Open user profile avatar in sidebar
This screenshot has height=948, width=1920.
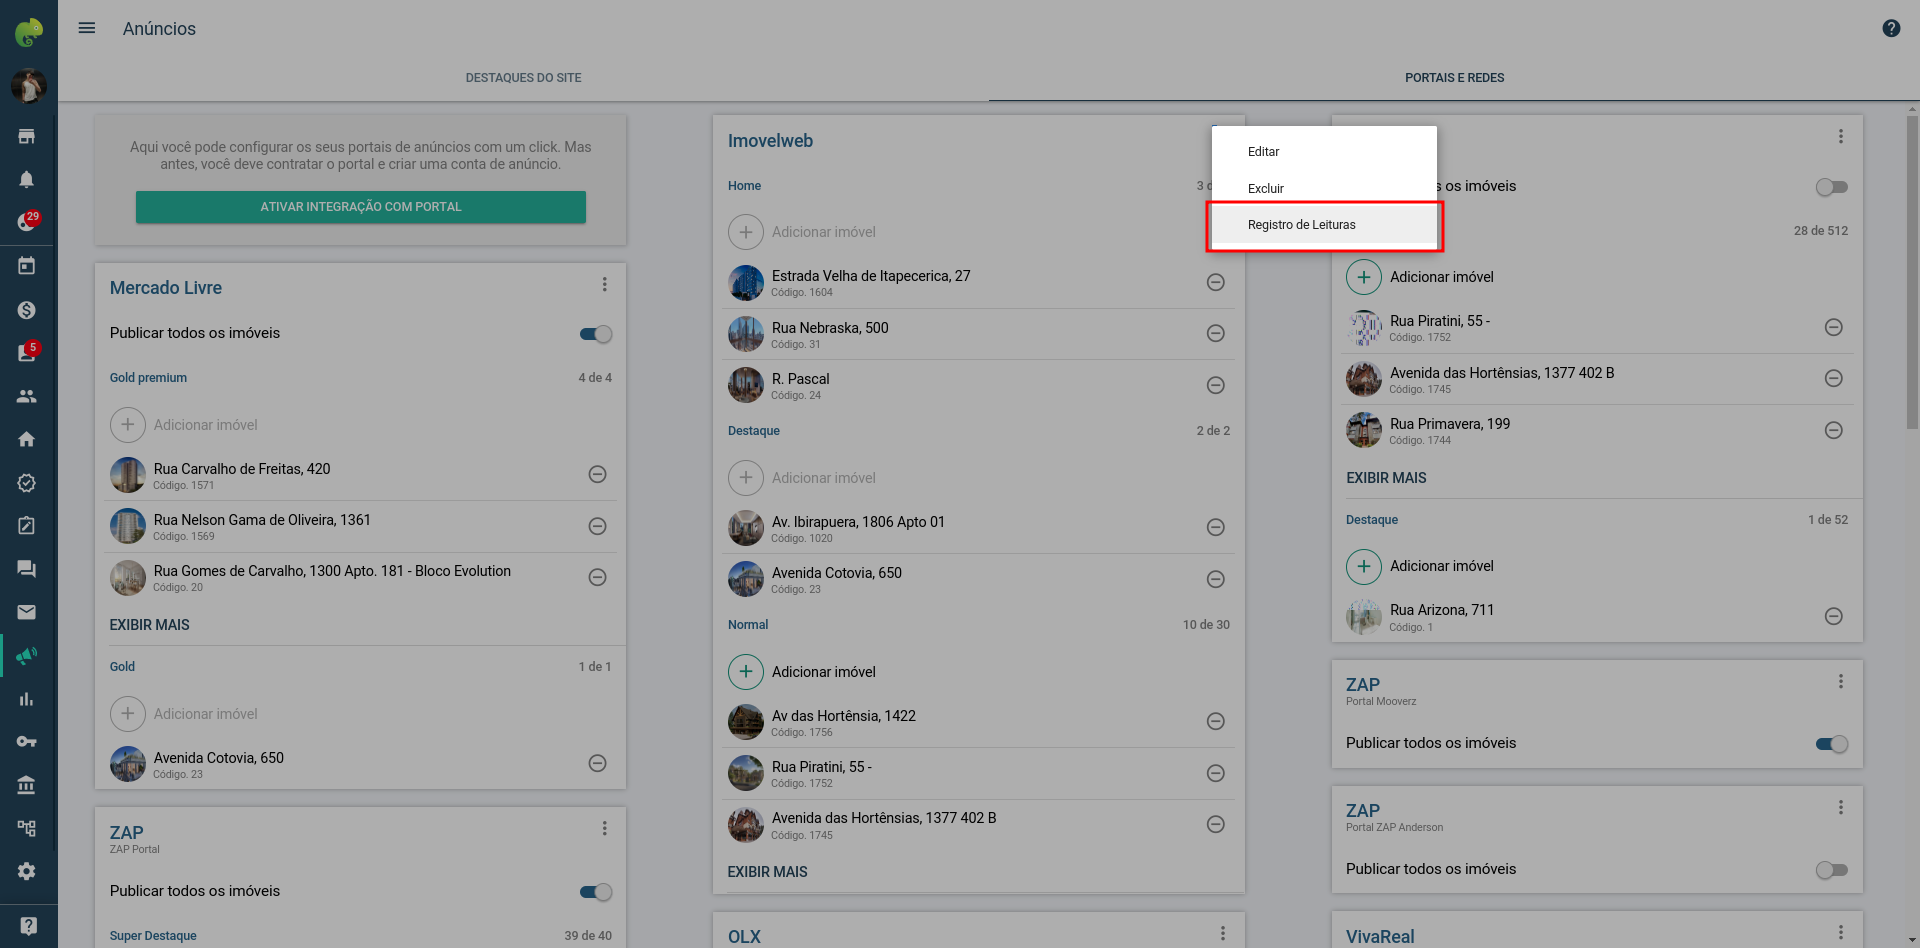pos(28,86)
